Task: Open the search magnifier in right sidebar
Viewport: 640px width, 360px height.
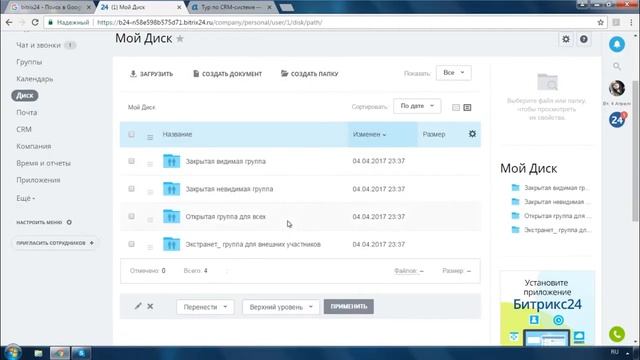Action: (617, 66)
